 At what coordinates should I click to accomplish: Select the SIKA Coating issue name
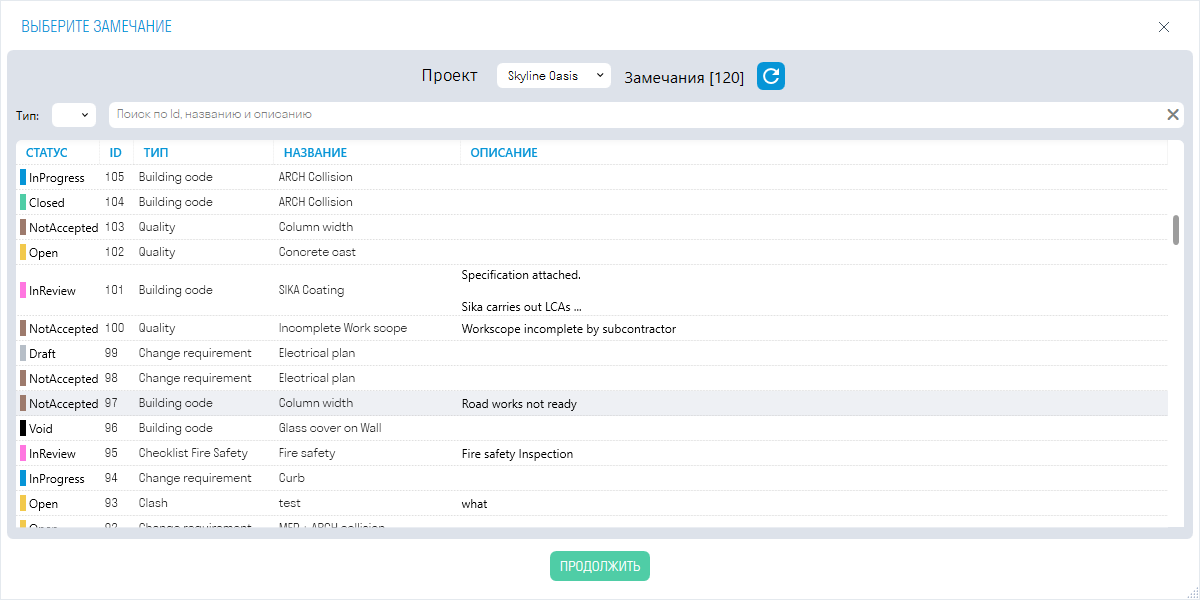311,290
